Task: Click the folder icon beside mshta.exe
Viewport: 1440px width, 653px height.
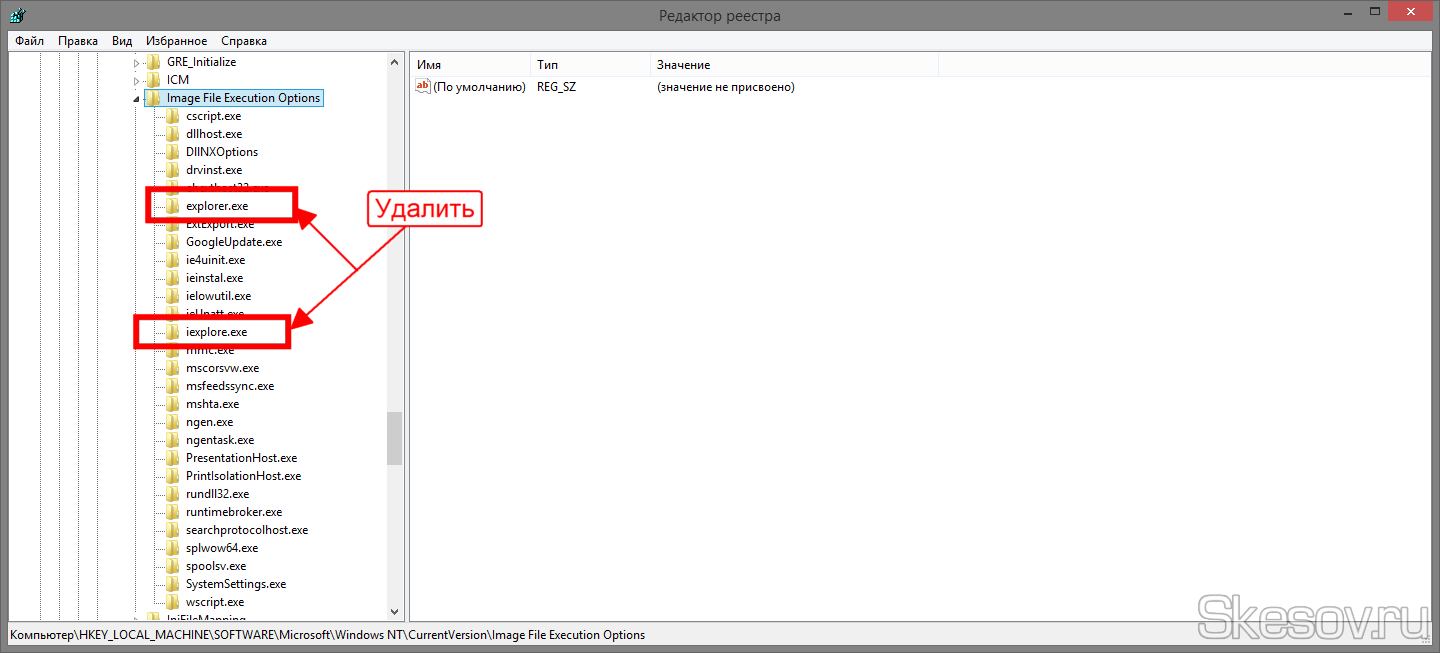Action: coord(173,404)
